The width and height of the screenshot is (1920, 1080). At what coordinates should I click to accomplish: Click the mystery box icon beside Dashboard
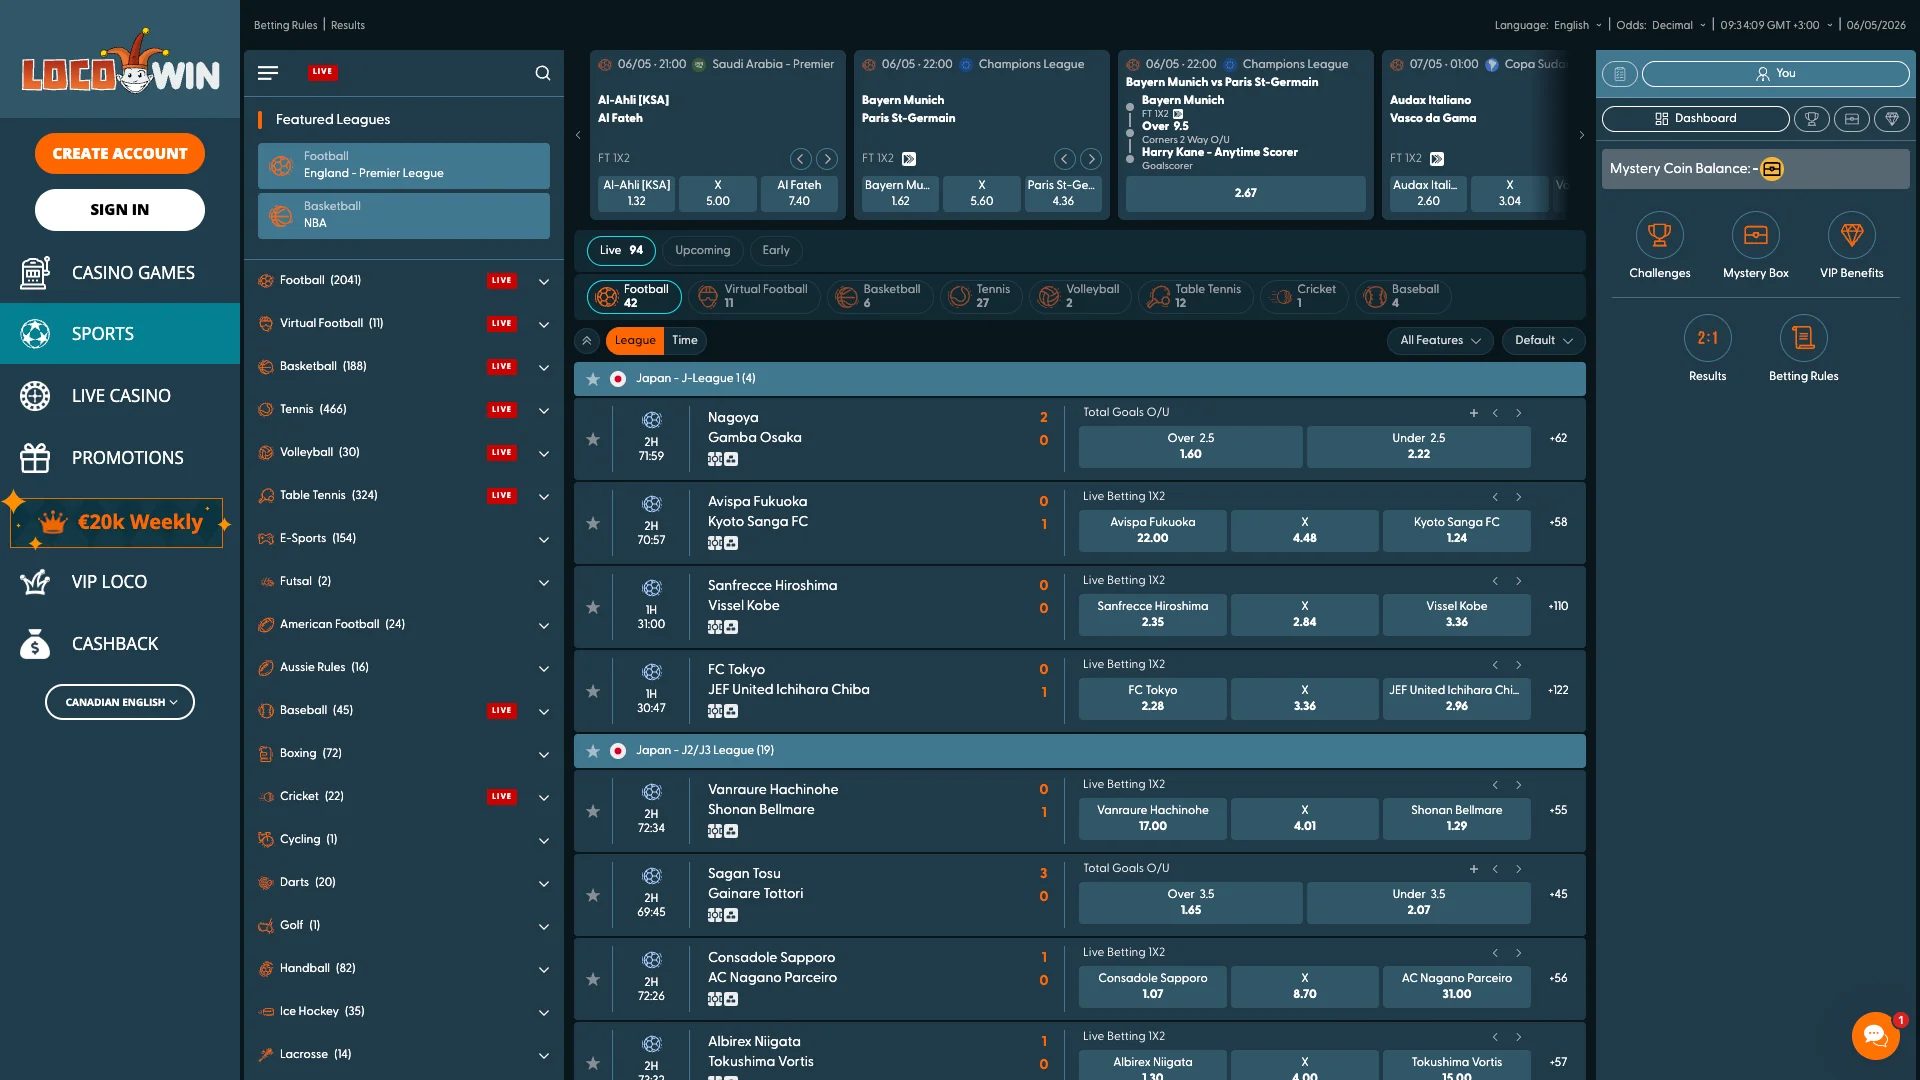pyautogui.click(x=1852, y=119)
